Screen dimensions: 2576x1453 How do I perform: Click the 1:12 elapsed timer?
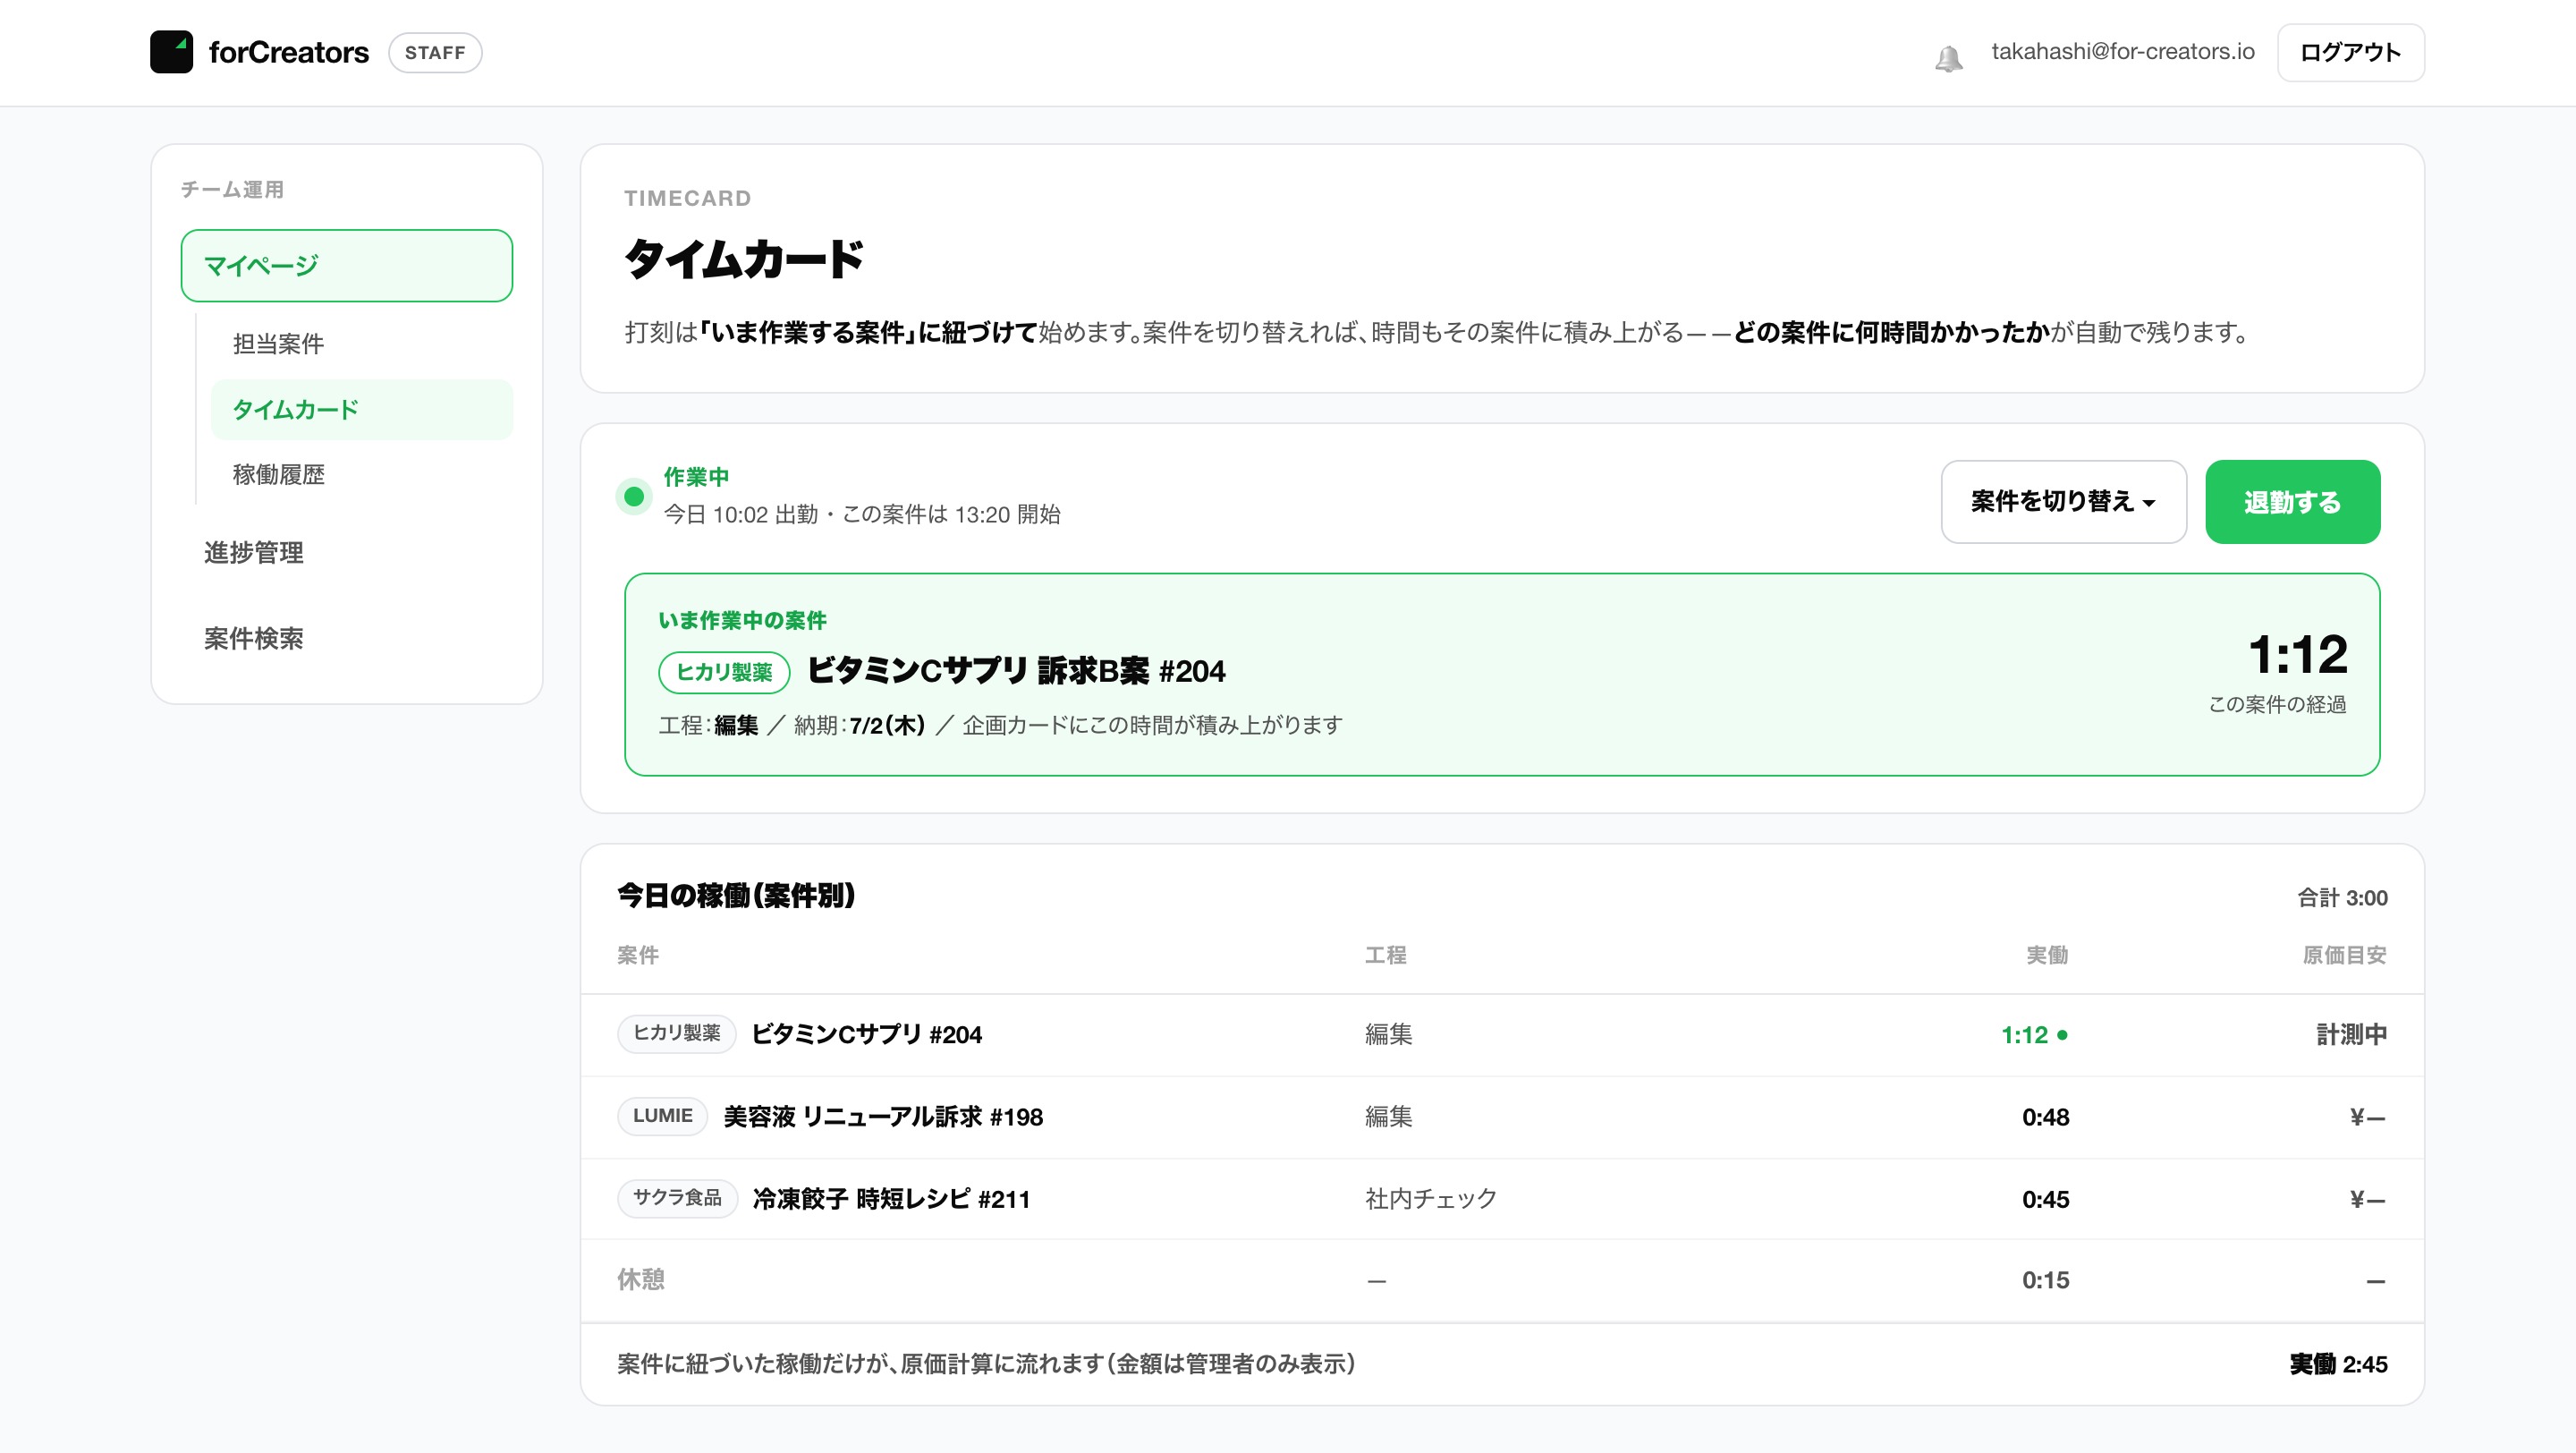tap(2297, 655)
